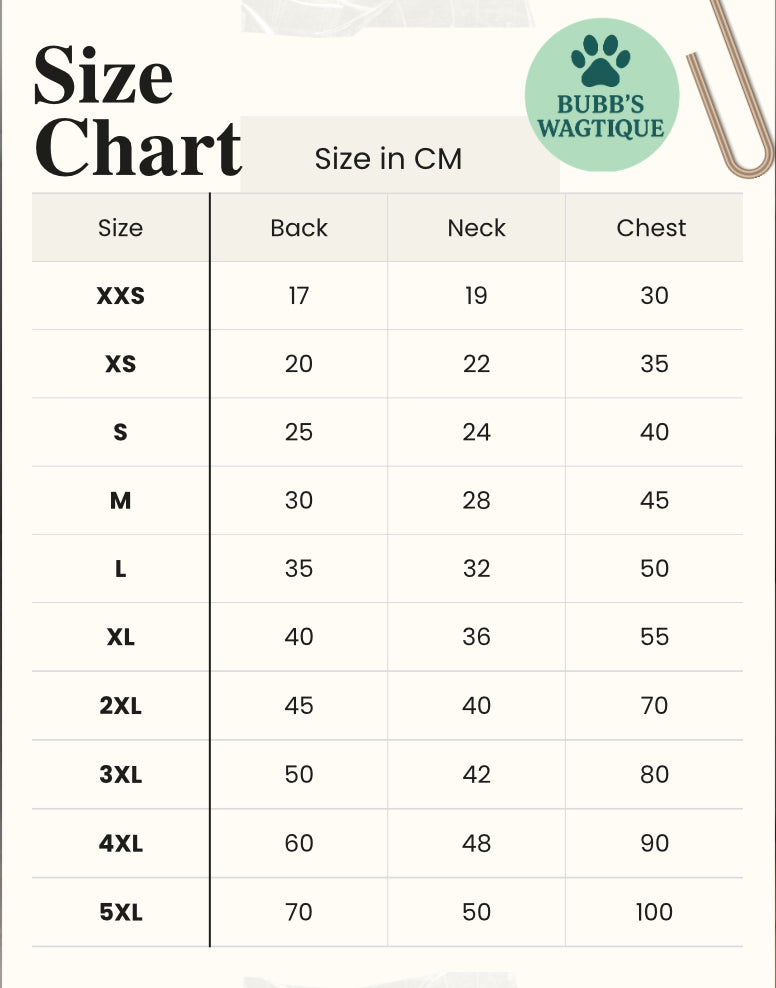Select the XXS size row label
This screenshot has width=776, height=988.
[x=121, y=296]
